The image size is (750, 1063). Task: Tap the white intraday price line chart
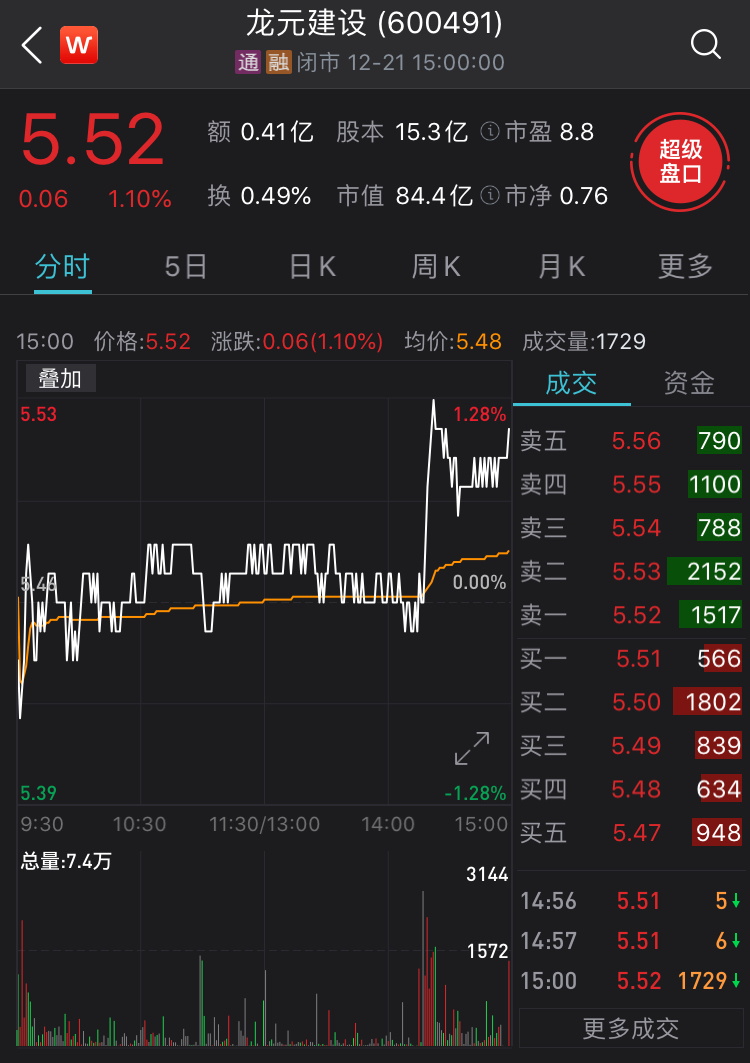(264, 559)
